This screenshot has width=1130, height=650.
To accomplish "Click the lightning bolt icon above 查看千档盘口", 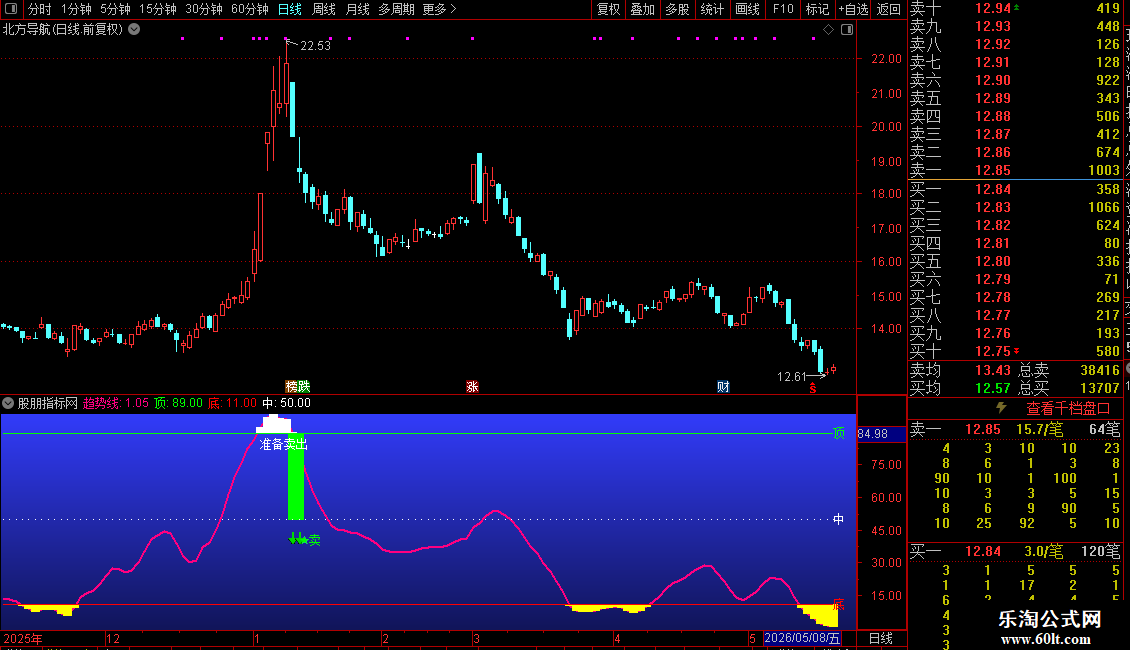I will coord(1001,407).
